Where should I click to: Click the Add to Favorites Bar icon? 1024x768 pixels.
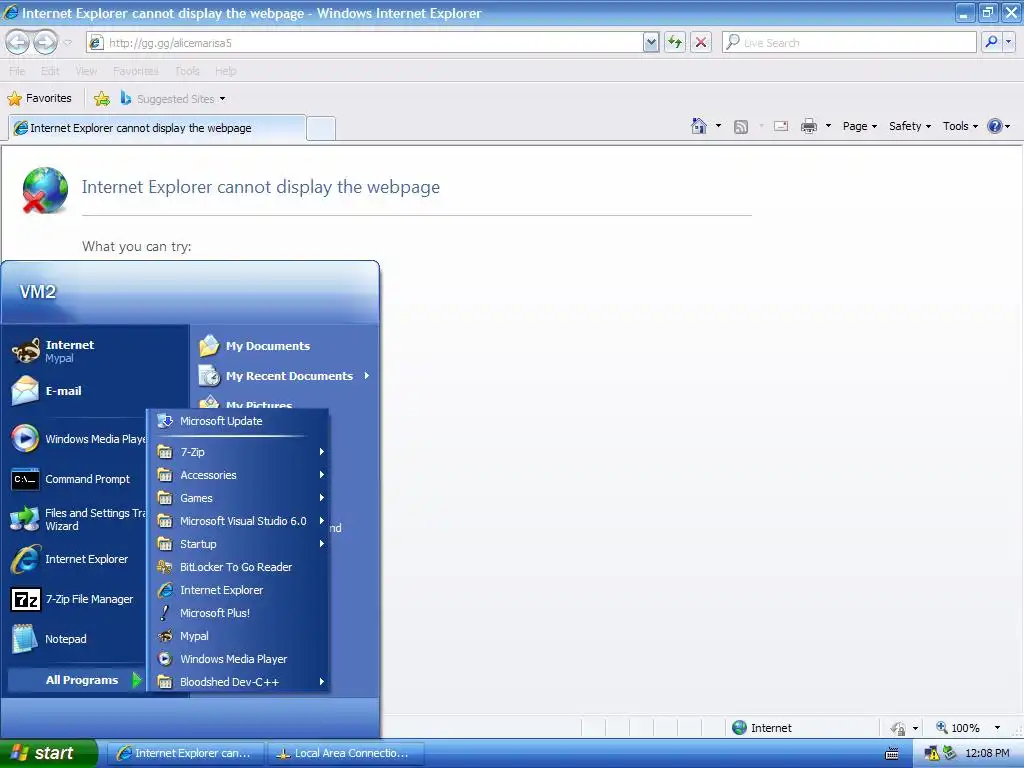coord(102,99)
